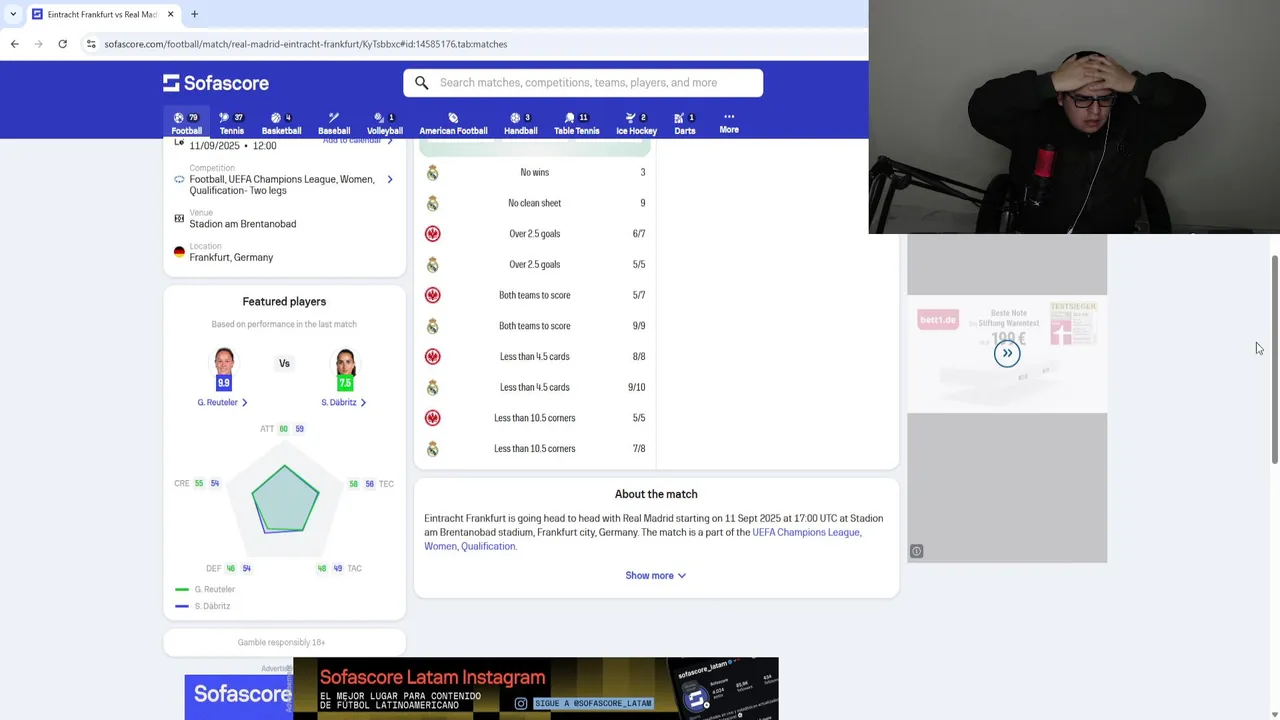Click the ad info icon
The width and height of the screenshot is (1280, 720).
click(x=916, y=551)
